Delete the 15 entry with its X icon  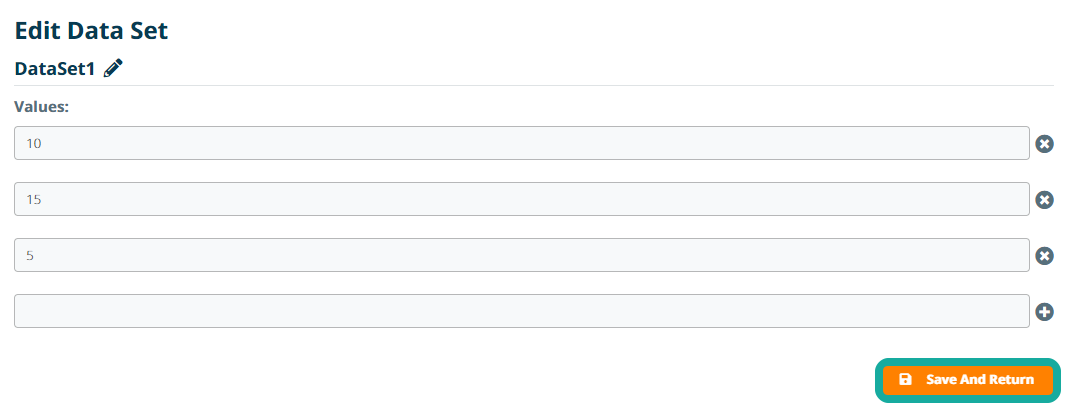tap(1044, 200)
